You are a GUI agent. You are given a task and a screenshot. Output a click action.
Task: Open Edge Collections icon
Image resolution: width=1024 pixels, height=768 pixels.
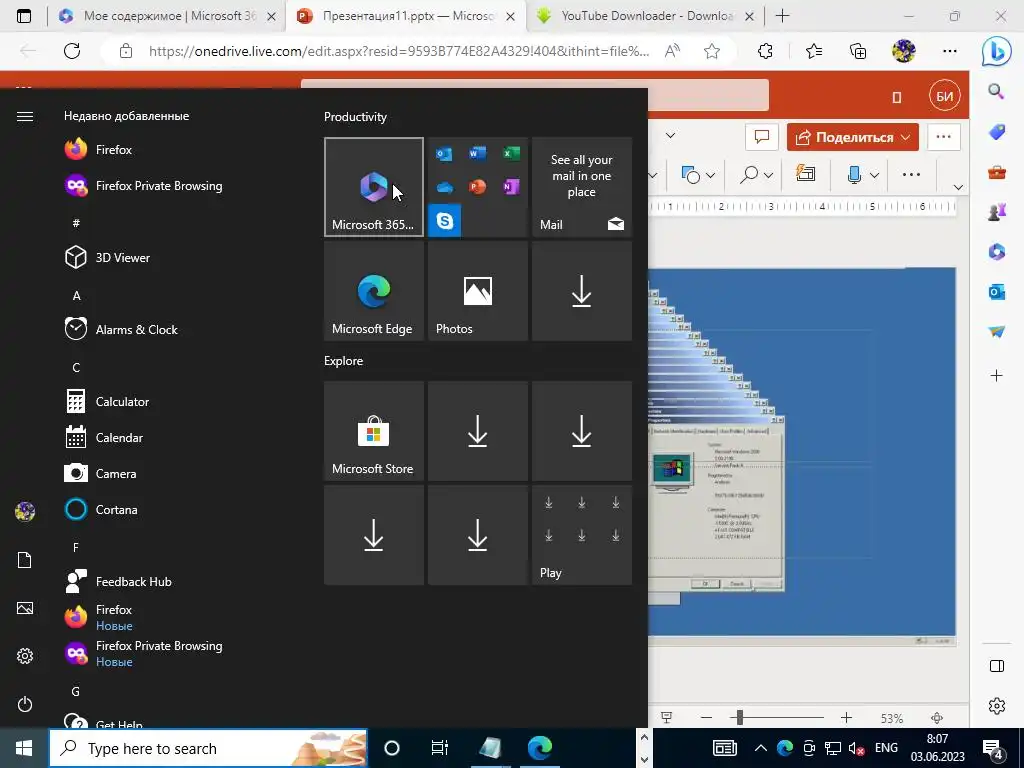point(858,51)
